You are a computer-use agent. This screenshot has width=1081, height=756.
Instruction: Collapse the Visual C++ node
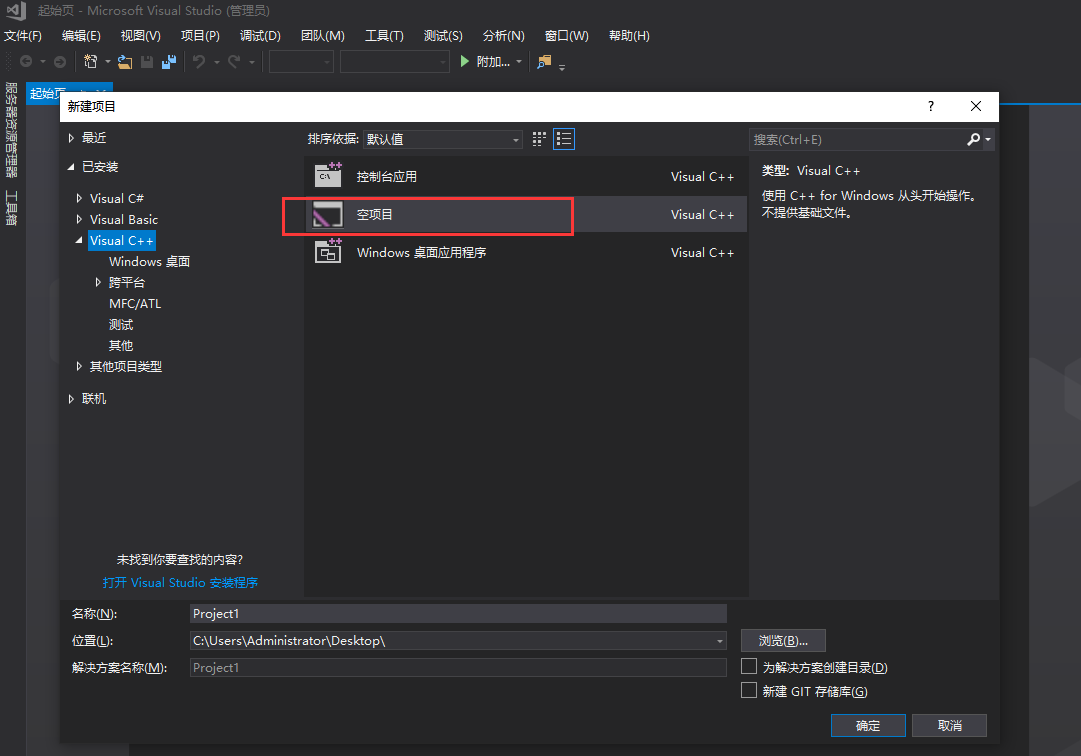coord(79,241)
